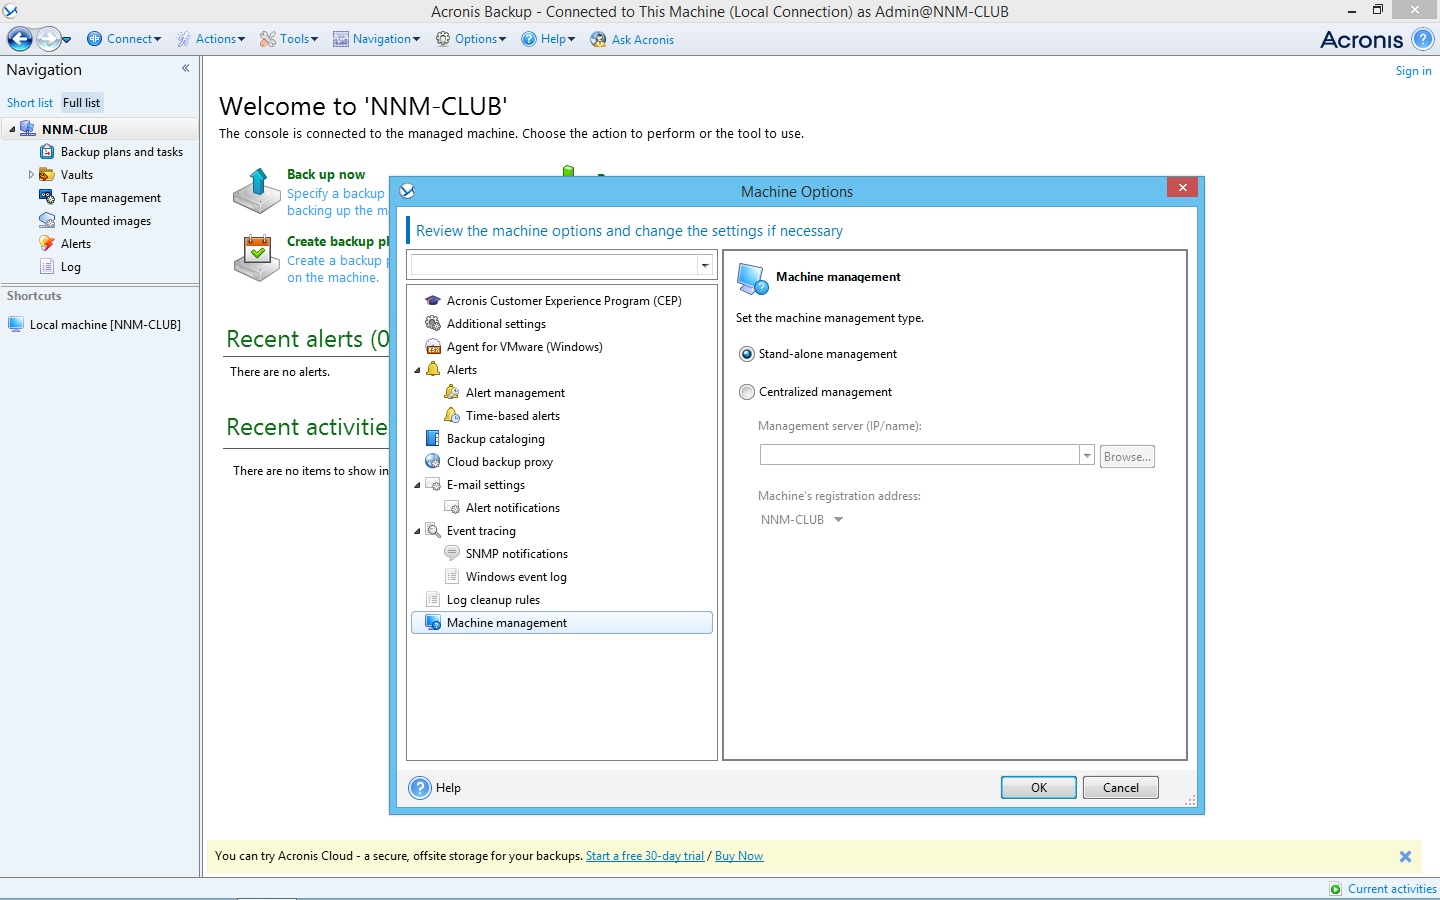This screenshot has height=900, width=1440.
Task: Click the Create backup plan calendar icon
Action: 257,258
